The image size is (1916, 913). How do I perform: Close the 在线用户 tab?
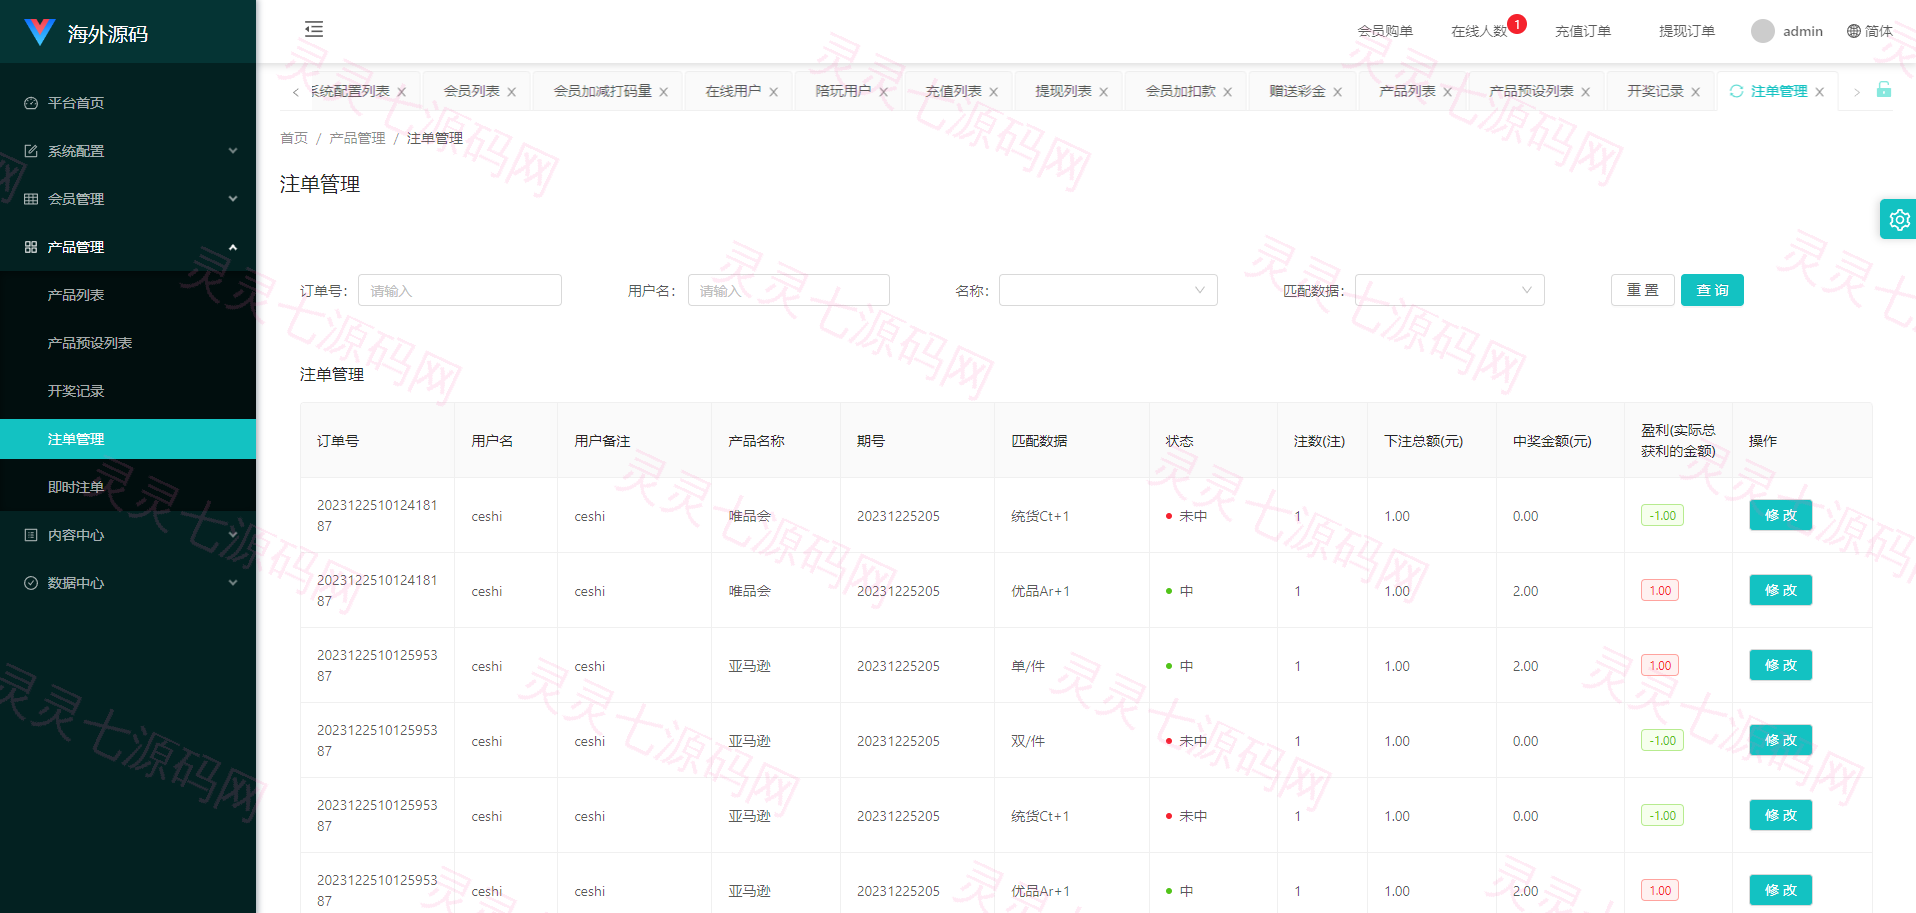click(x=774, y=92)
